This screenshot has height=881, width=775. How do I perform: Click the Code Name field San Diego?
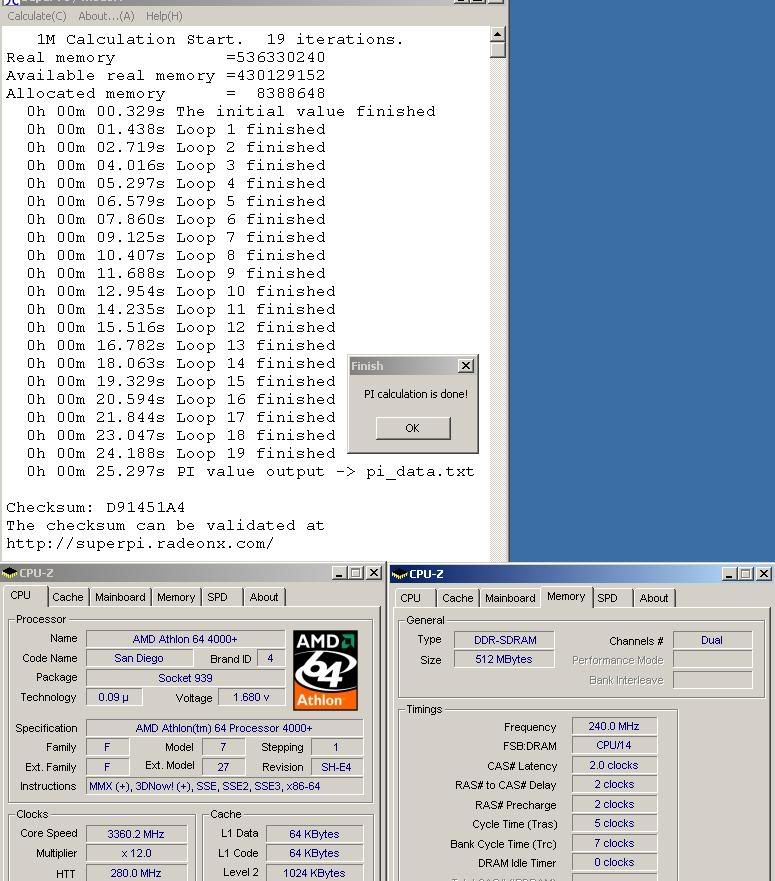(139, 658)
